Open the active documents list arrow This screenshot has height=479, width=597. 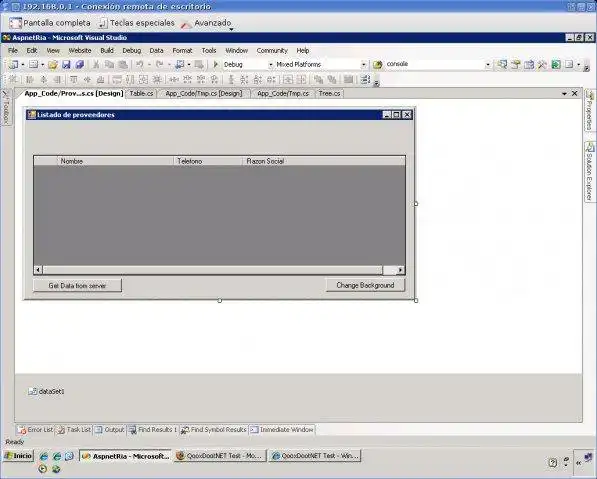564,94
